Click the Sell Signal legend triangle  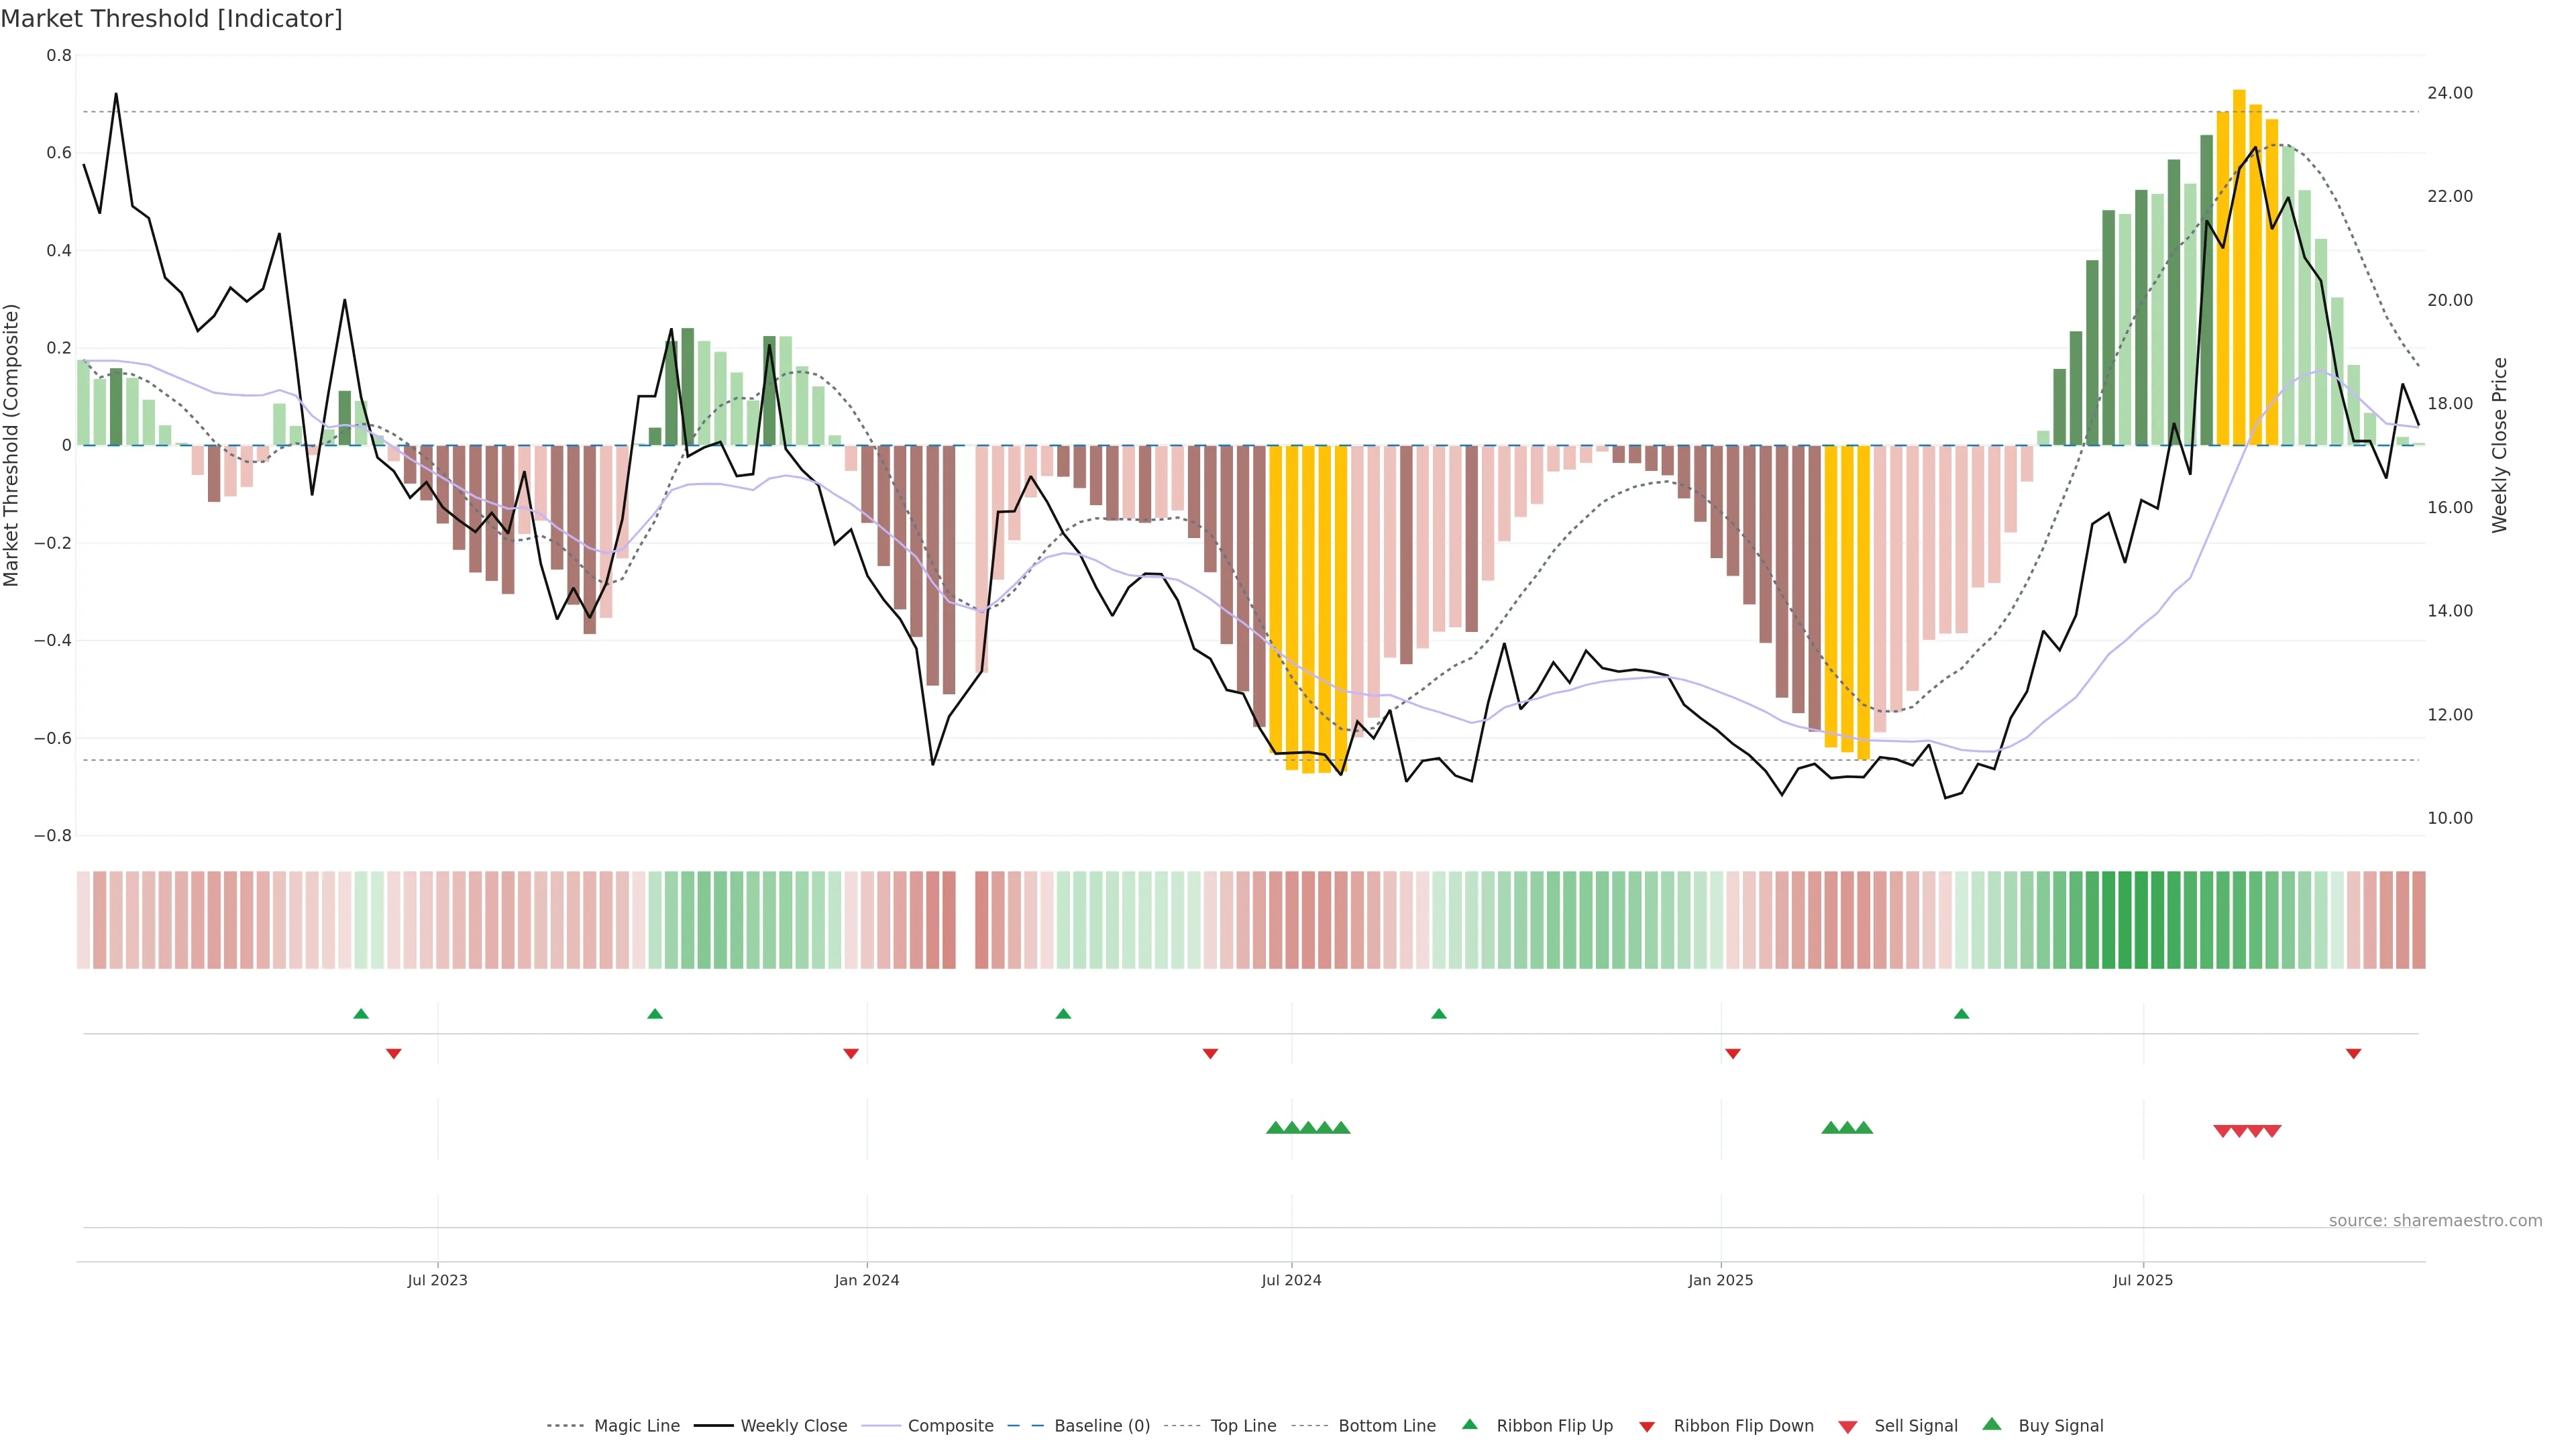[1848, 1427]
